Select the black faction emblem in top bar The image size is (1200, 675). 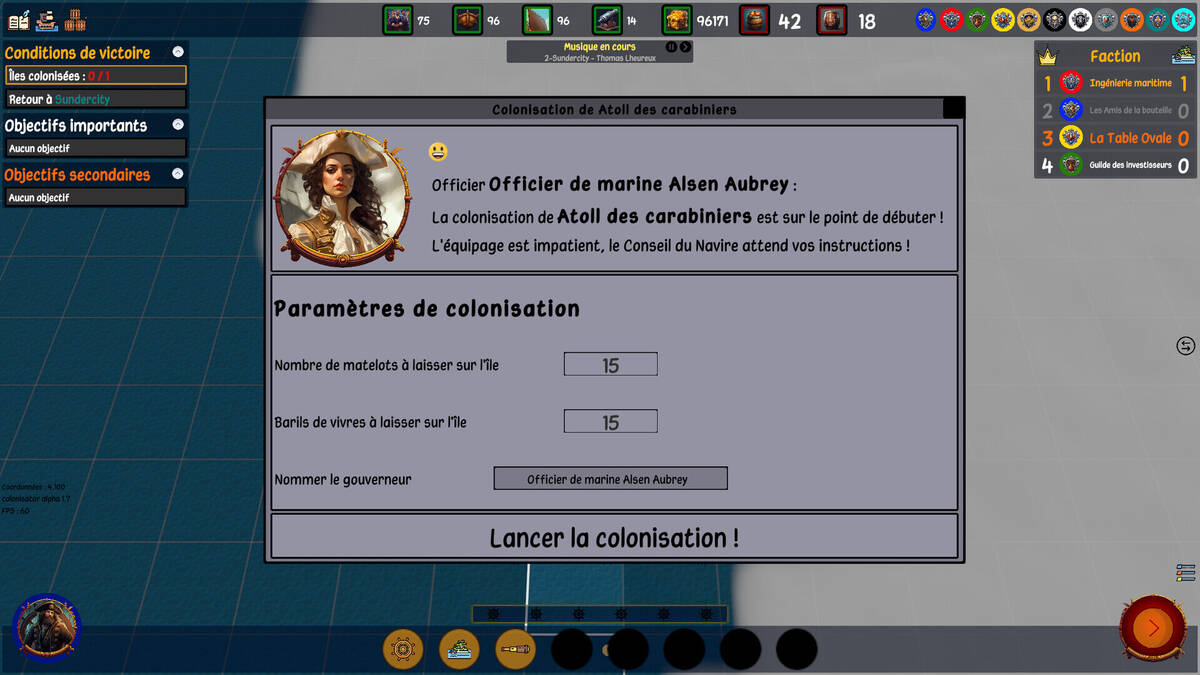tap(1055, 19)
